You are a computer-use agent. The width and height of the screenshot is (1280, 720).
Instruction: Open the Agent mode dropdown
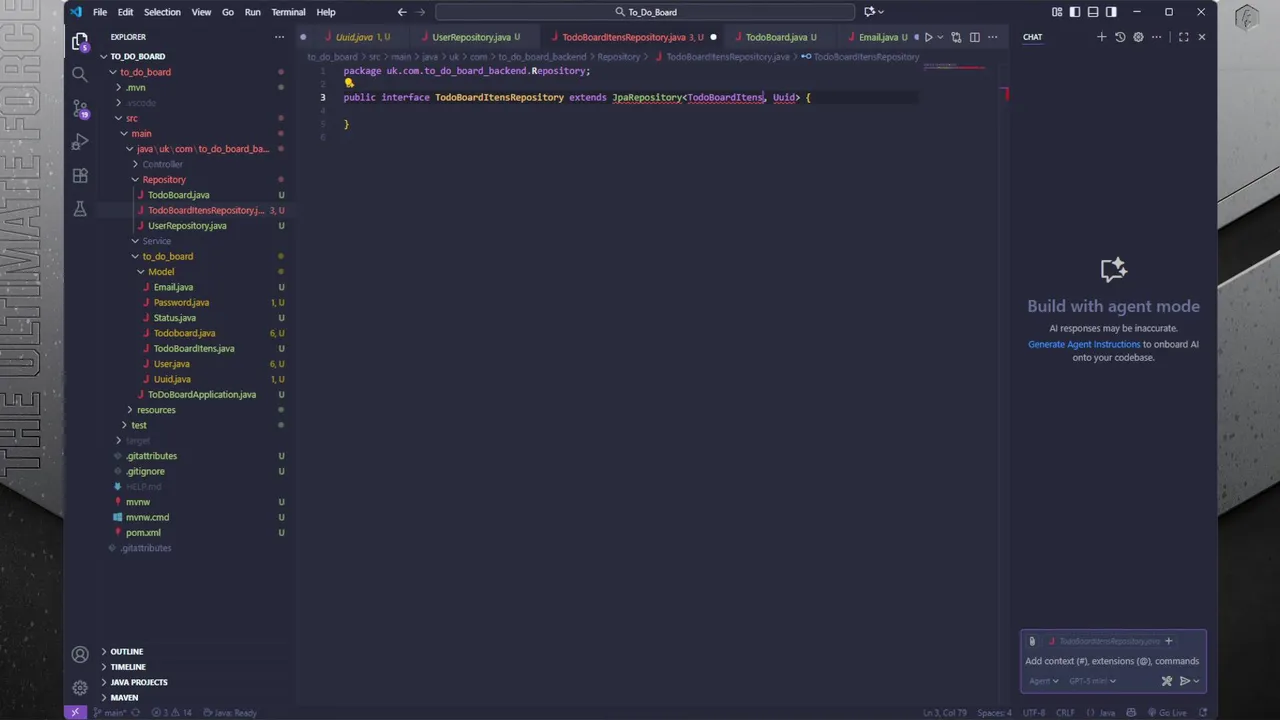coord(1043,681)
